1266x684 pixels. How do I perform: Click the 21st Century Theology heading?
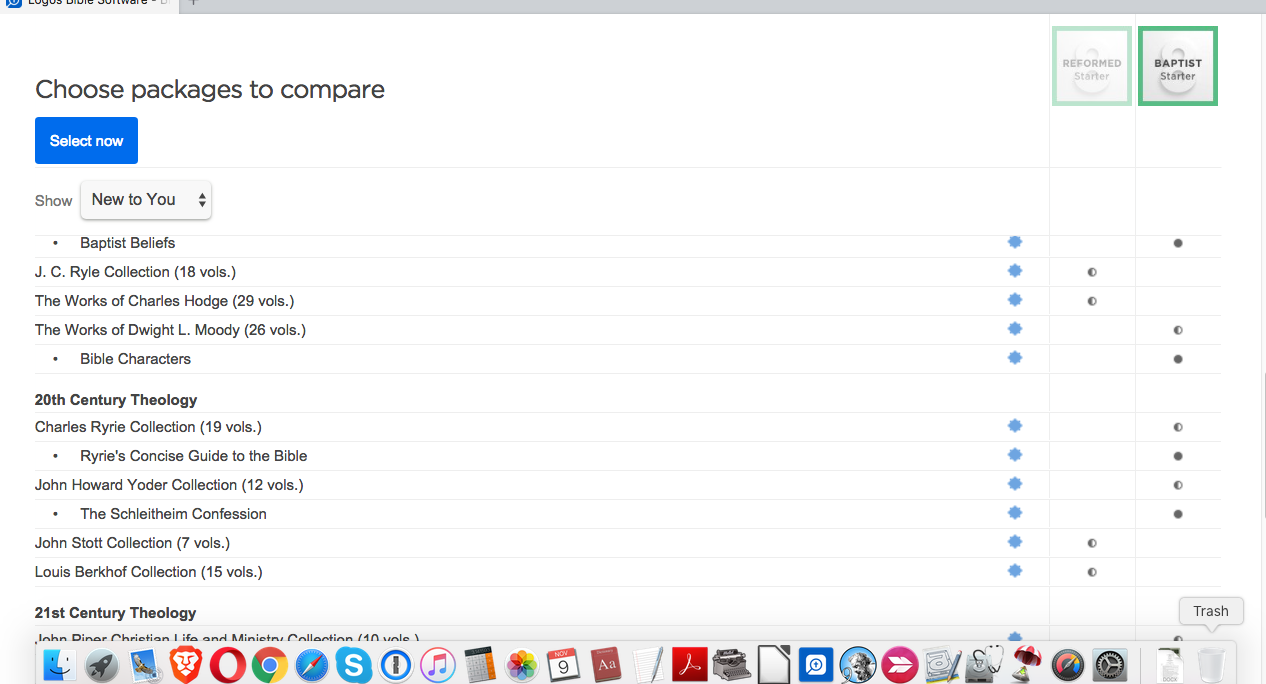point(115,613)
